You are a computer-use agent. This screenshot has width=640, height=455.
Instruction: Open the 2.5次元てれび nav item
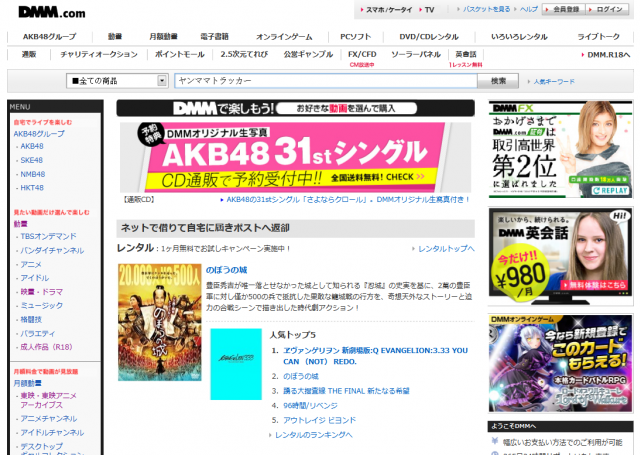244,54
